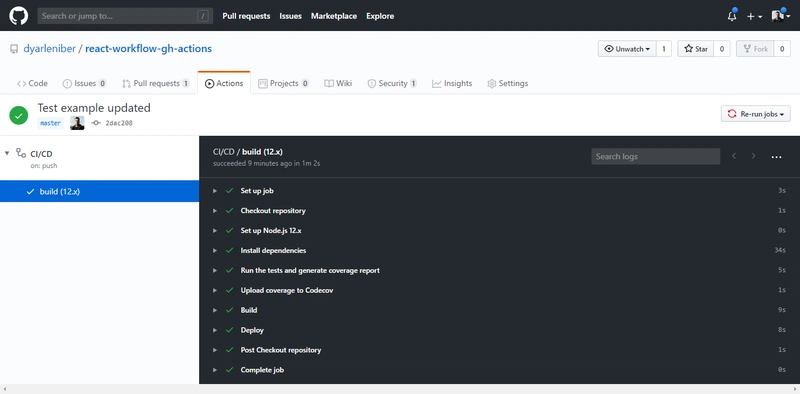Image resolution: width=800 pixels, height=394 pixels.
Task: Expand the Post Checkout repository step
Action: [x=215, y=350]
